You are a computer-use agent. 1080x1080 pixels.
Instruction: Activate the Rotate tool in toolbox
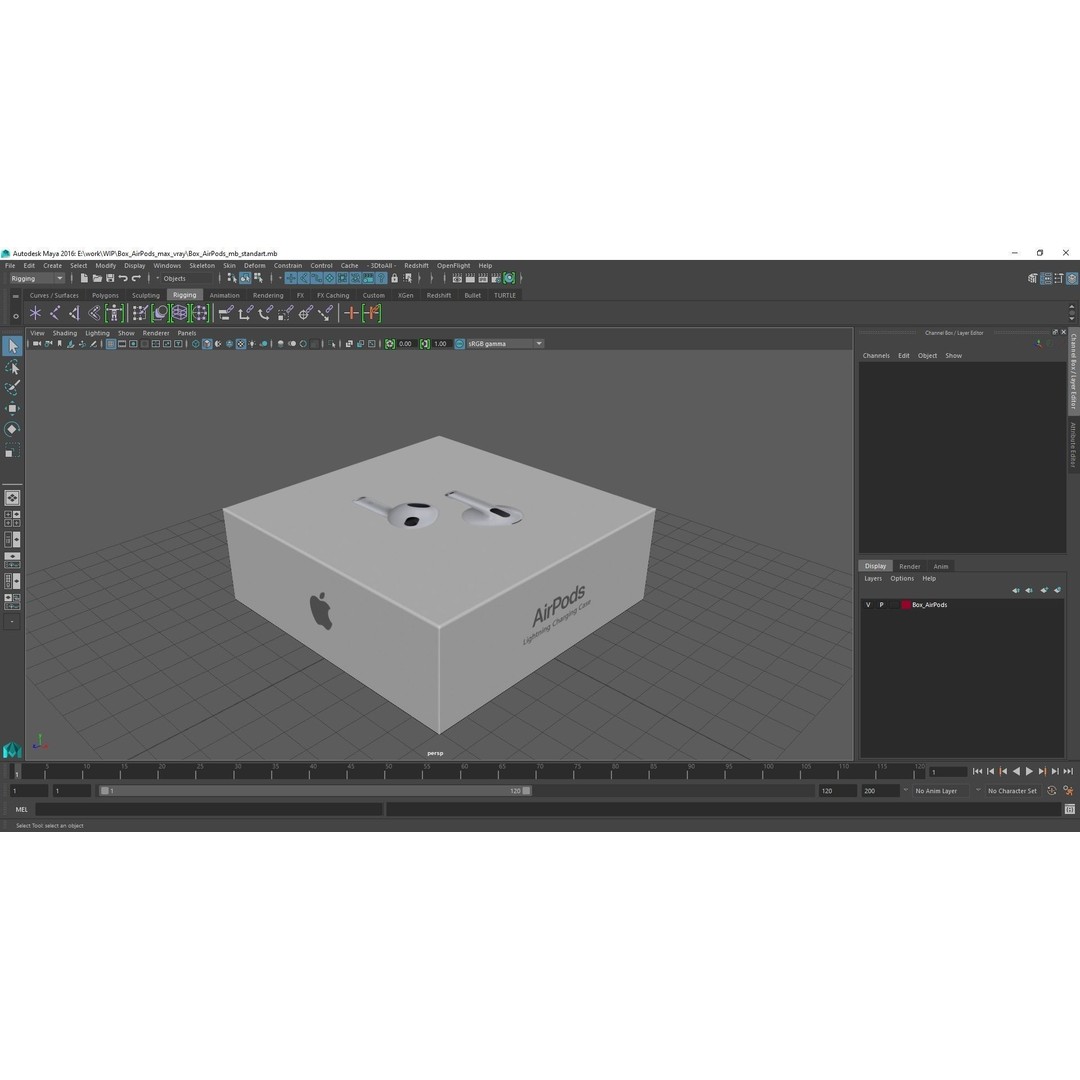click(x=12, y=429)
